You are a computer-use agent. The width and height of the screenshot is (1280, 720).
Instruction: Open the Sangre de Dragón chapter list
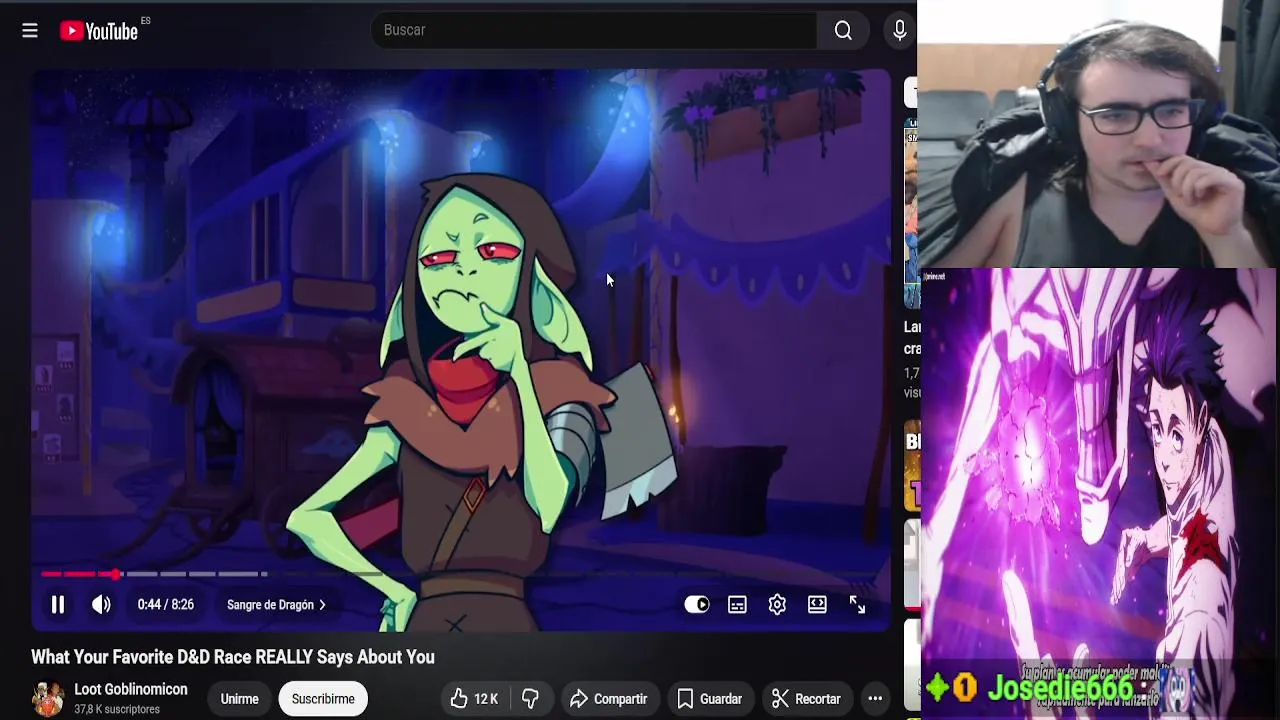(x=276, y=605)
